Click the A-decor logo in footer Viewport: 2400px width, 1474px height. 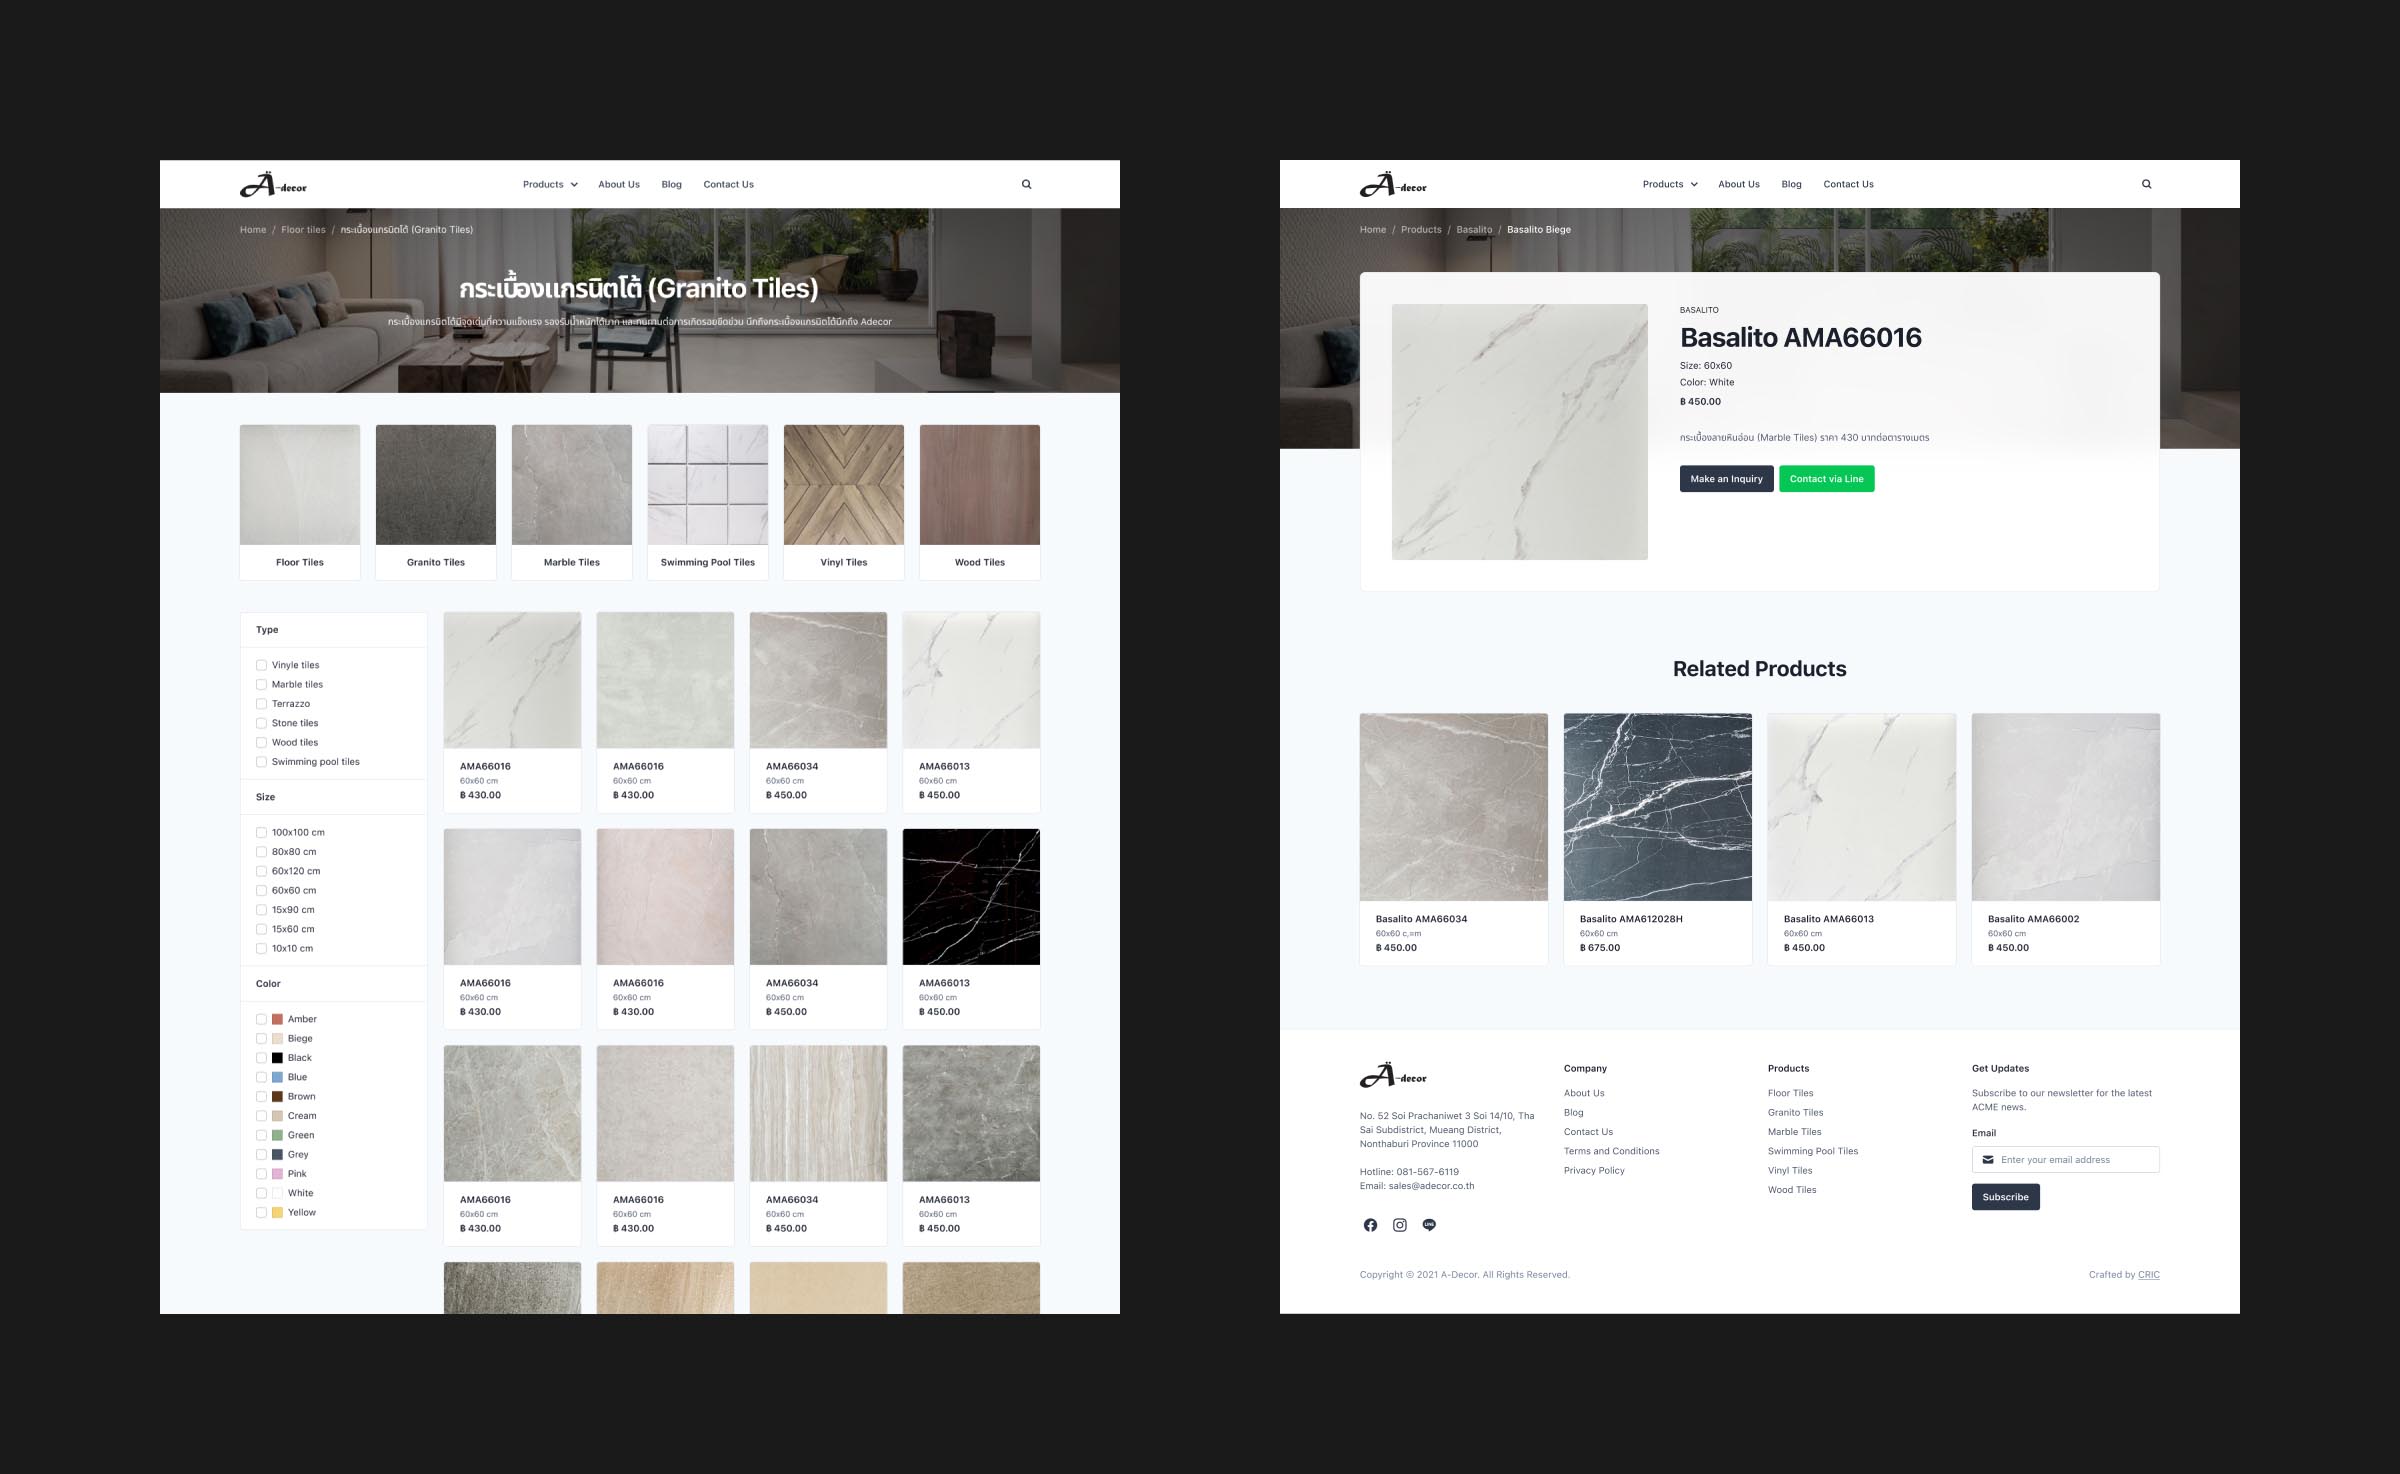[x=1393, y=1076]
